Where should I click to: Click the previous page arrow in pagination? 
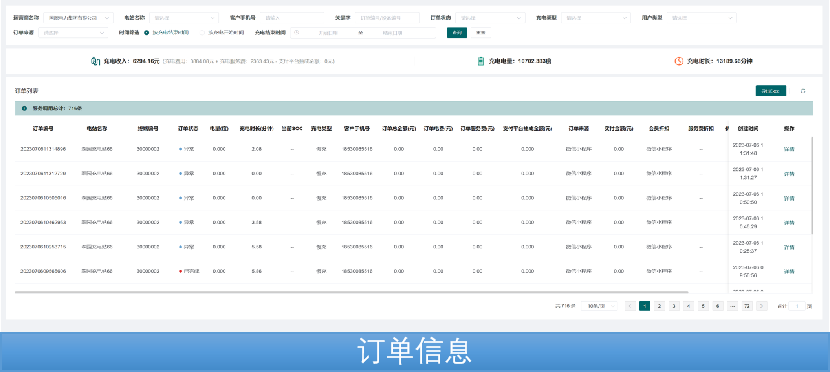point(630,306)
